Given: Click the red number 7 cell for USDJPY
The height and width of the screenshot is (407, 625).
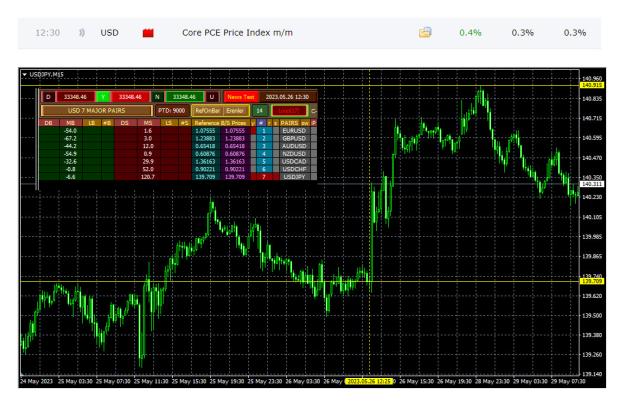Looking at the screenshot, I should coord(264,177).
